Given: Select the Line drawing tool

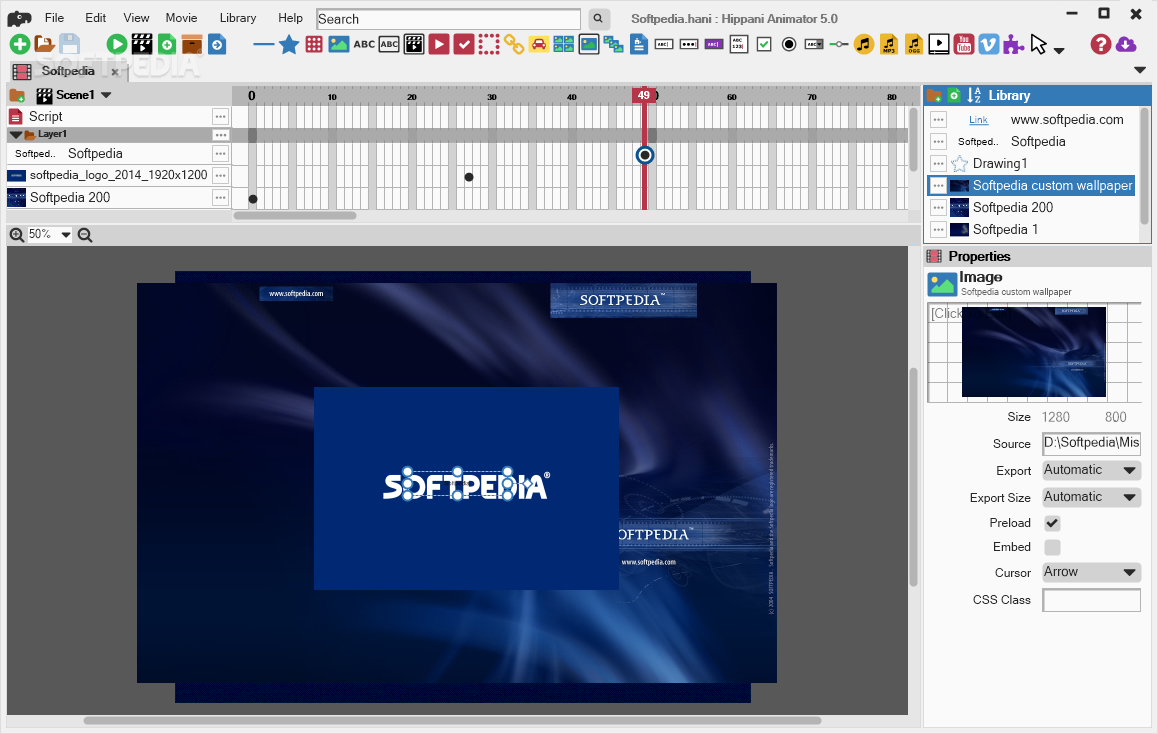Looking at the screenshot, I should click(x=264, y=44).
